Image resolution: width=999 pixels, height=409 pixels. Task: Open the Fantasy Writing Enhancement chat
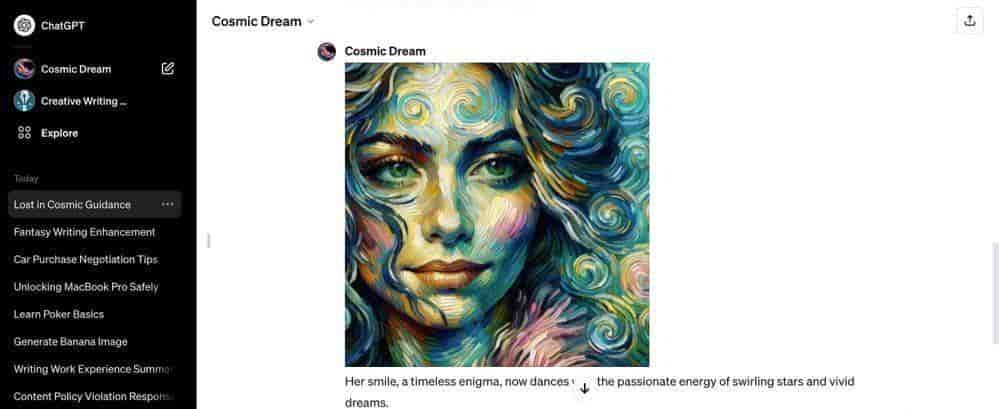85,232
